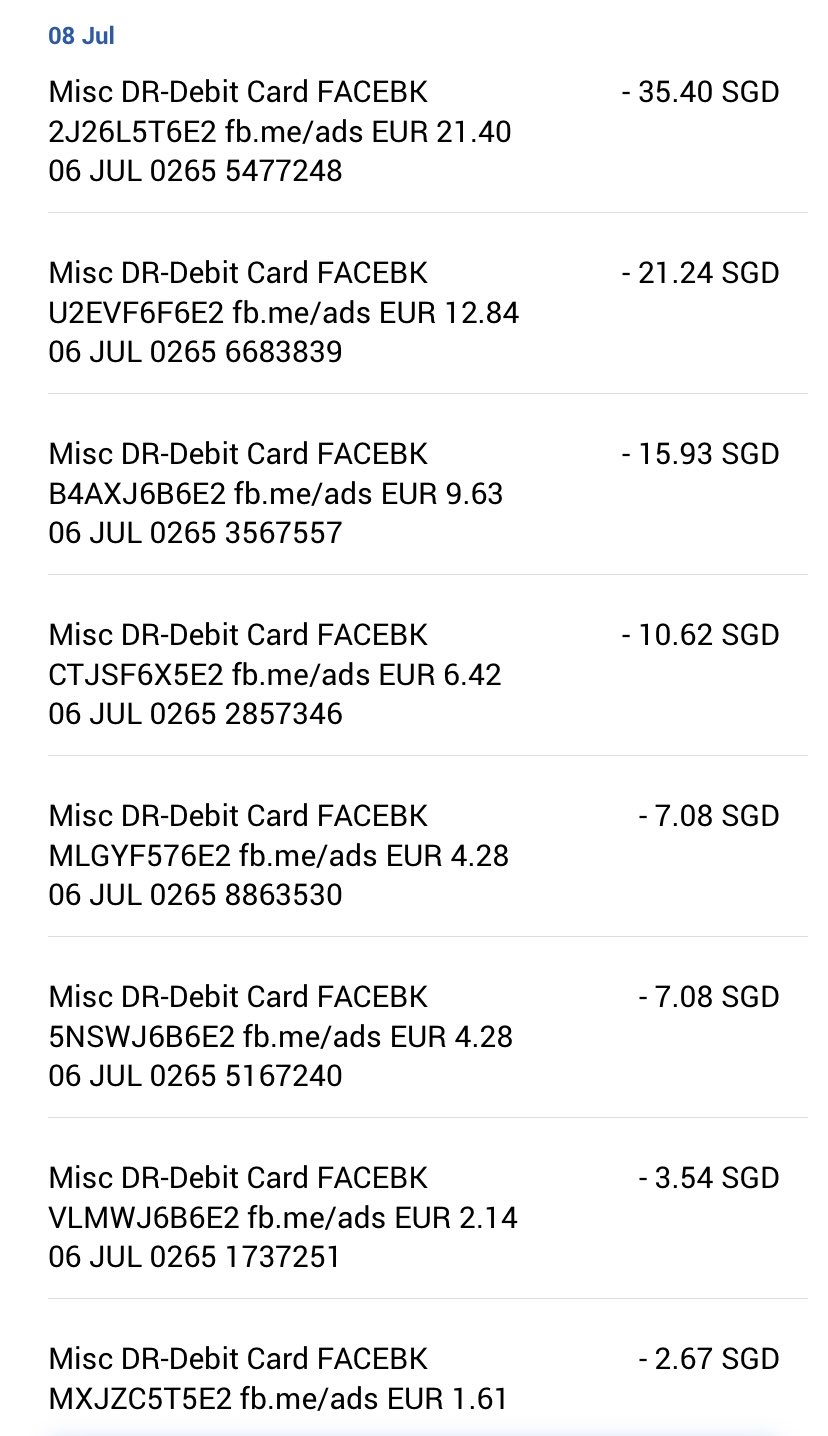
Task: Select the B4AXJ6B6E2 EUR 9.63 transaction
Action: pyautogui.click(x=275, y=494)
